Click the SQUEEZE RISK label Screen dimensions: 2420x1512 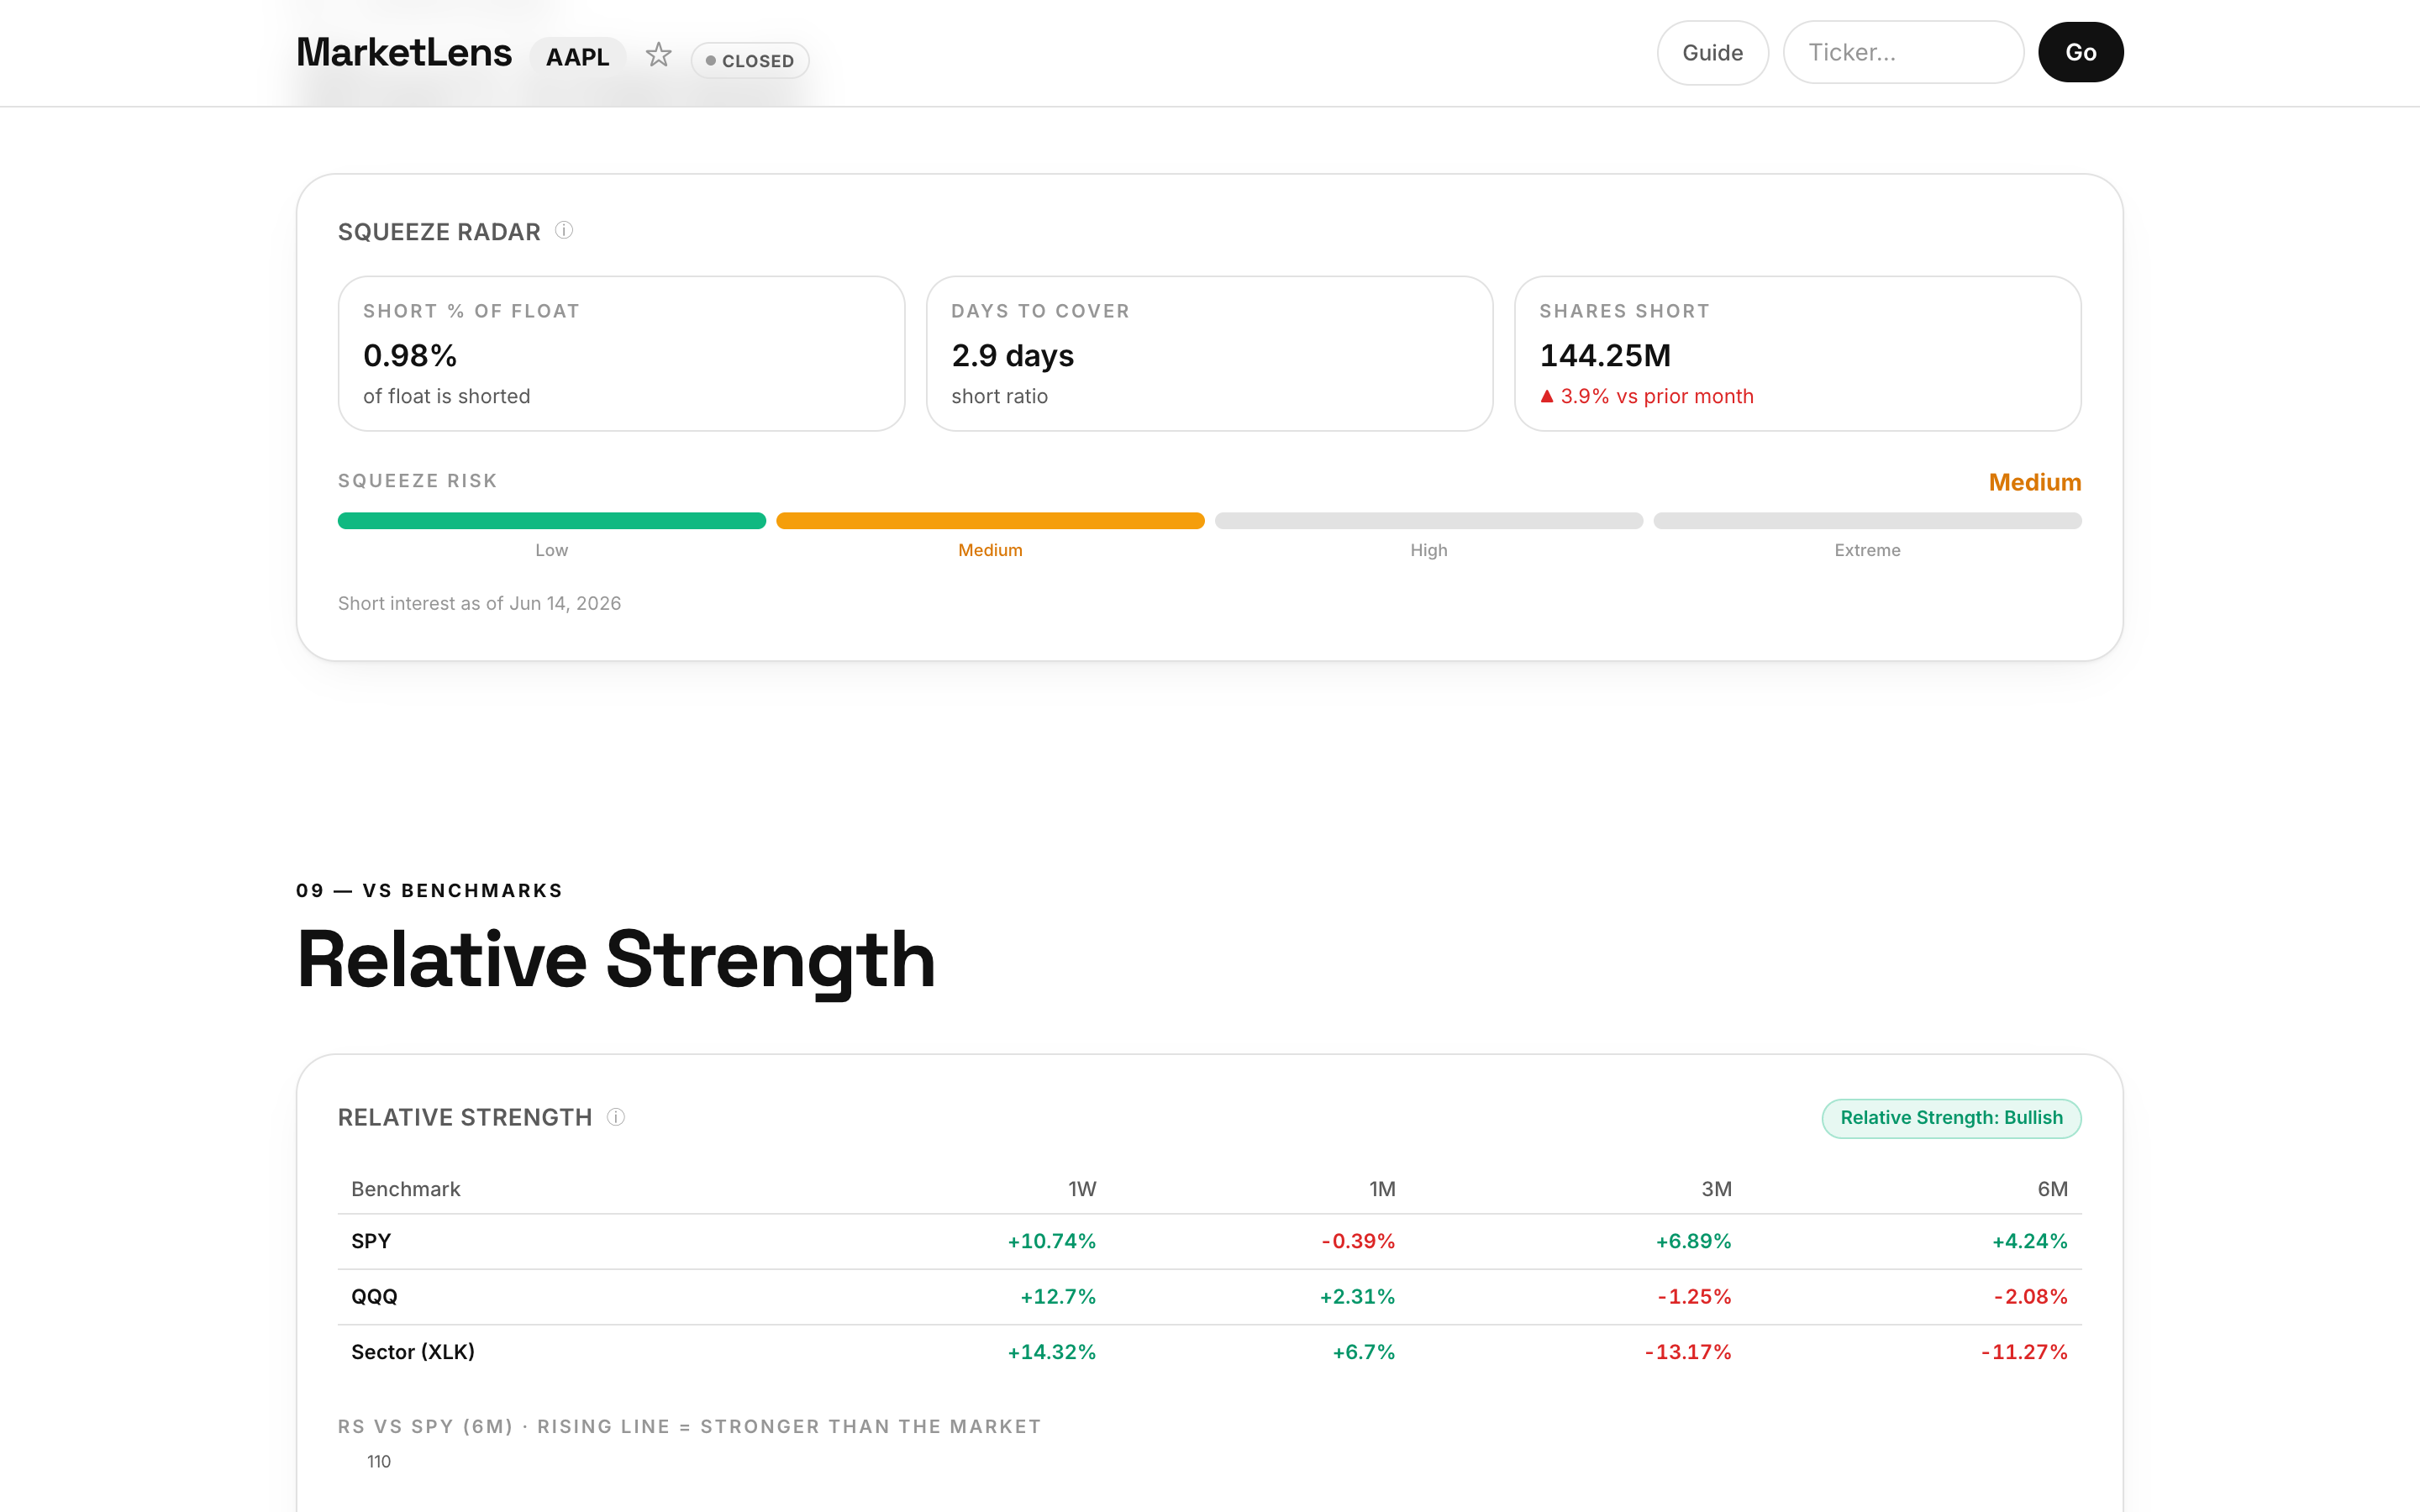tap(417, 481)
